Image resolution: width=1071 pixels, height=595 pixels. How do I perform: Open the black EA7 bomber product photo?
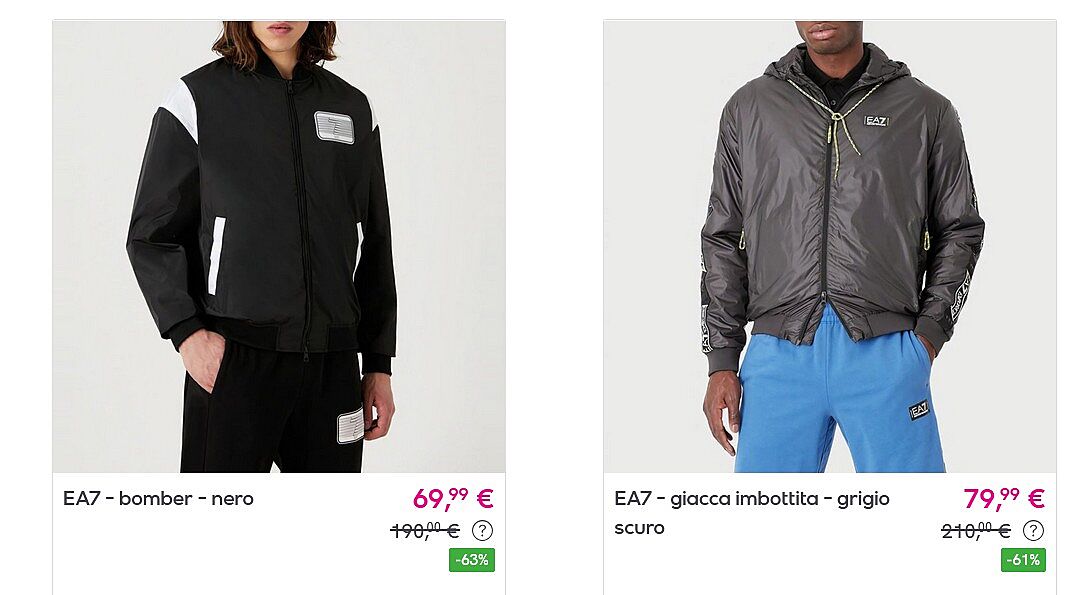[279, 247]
